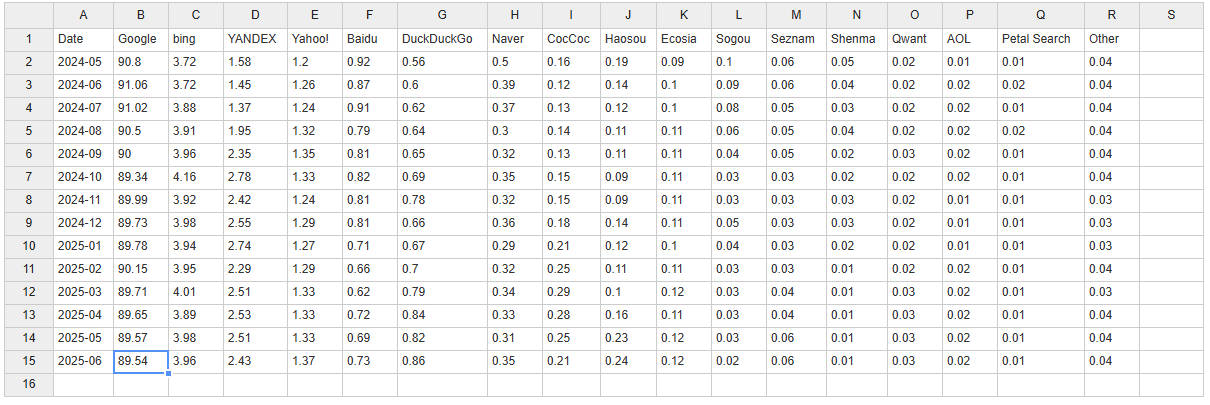The height and width of the screenshot is (405, 1210).
Task: Click bing value '4.01'
Action: click(x=196, y=292)
